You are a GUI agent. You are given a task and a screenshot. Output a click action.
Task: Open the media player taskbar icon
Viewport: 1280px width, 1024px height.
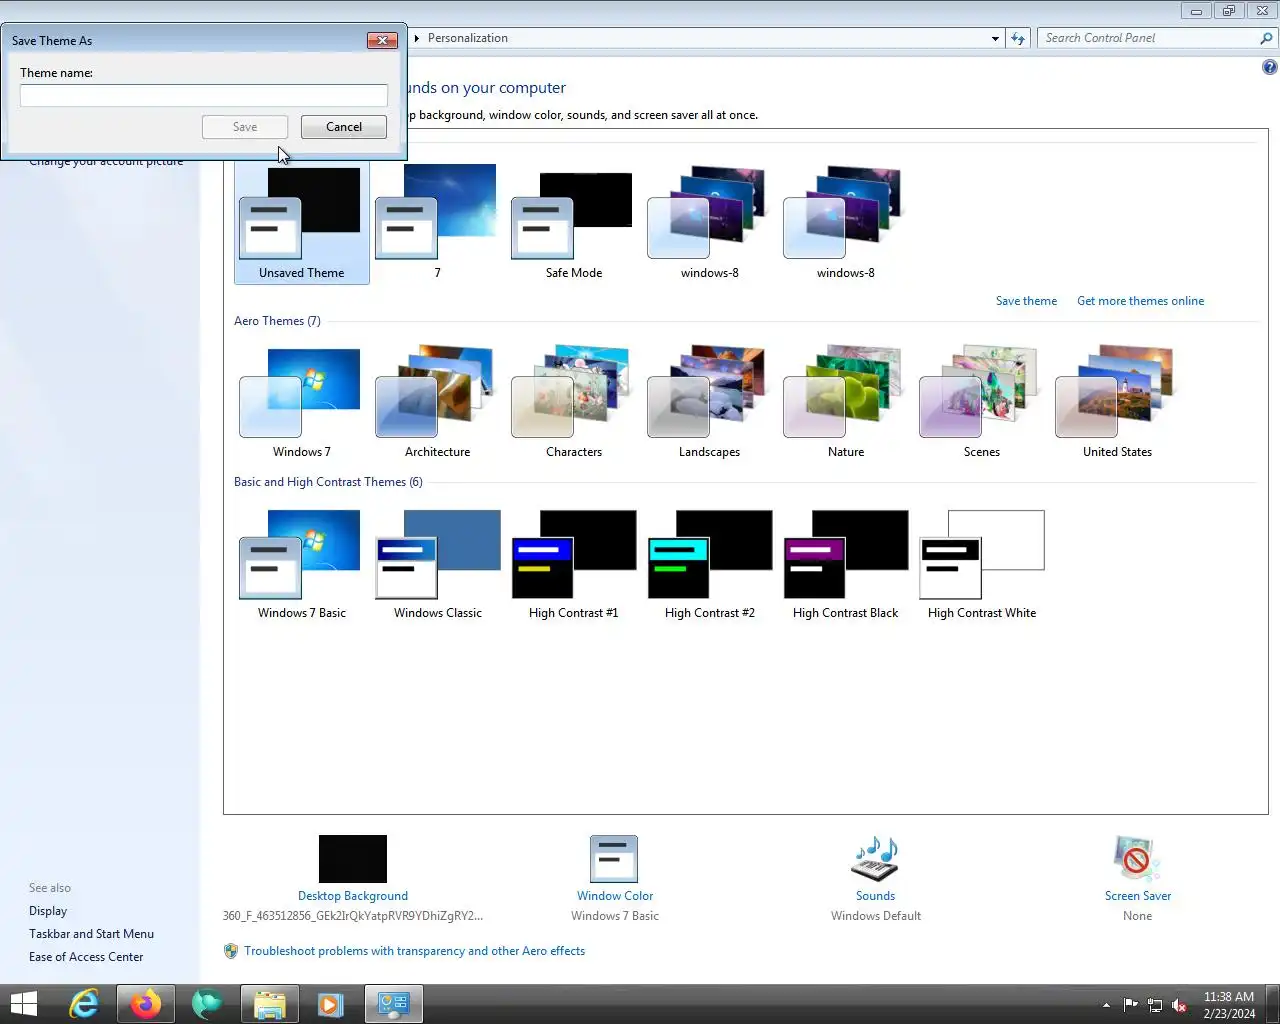click(330, 1003)
